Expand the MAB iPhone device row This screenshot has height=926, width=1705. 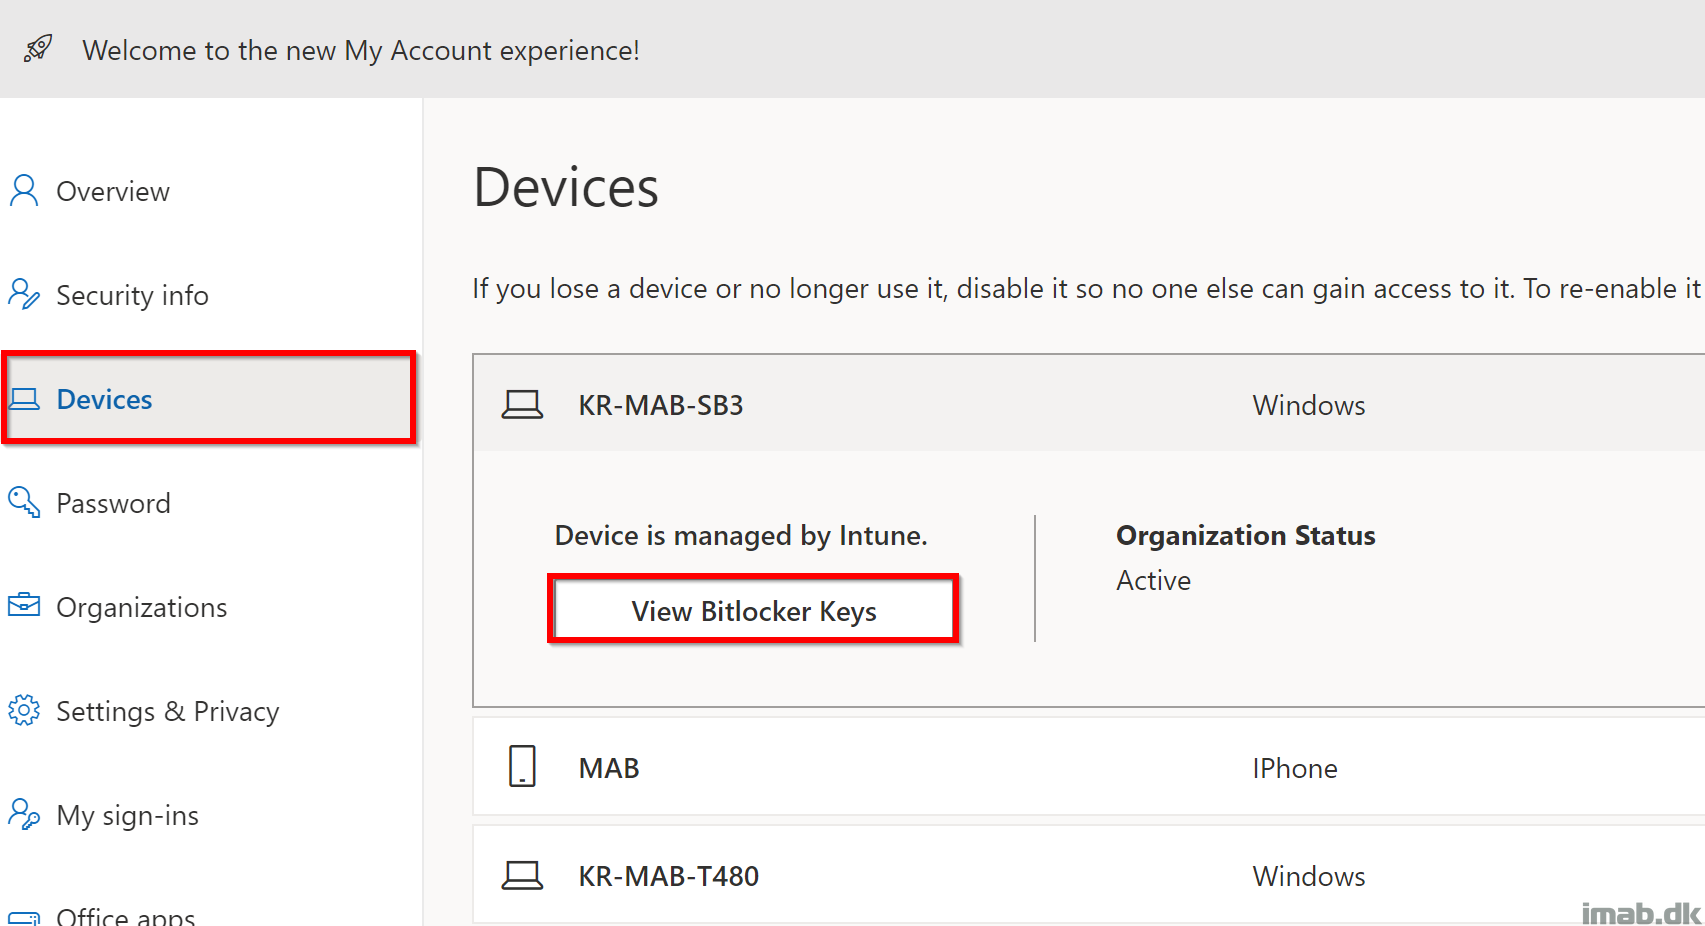[x=1089, y=766]
